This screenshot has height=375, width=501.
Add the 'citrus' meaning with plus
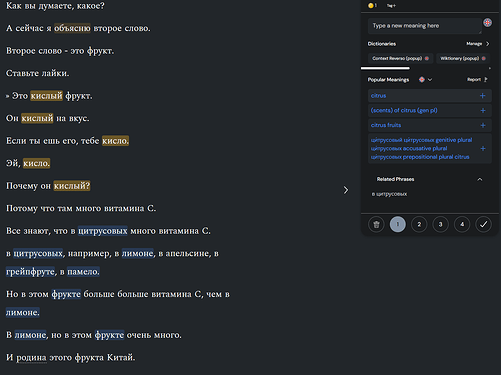point(482,96)
